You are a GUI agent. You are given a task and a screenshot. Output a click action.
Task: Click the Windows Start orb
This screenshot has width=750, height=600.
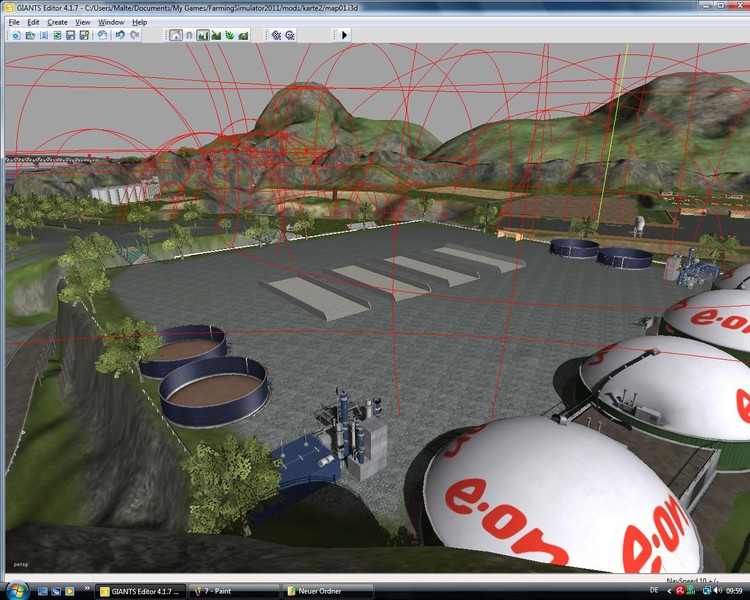click(17, 590)
